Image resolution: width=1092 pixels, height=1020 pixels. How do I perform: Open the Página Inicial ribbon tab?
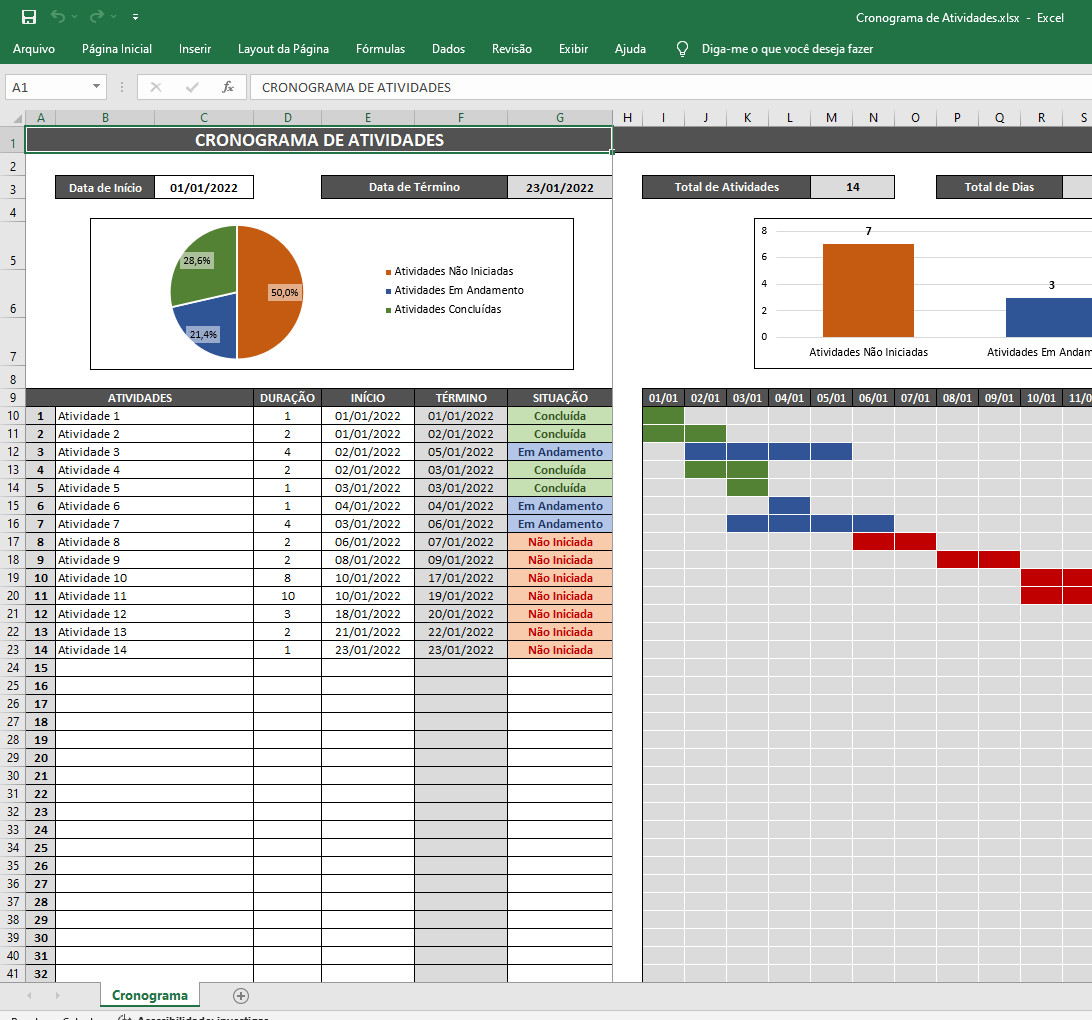tap(117, 49)
